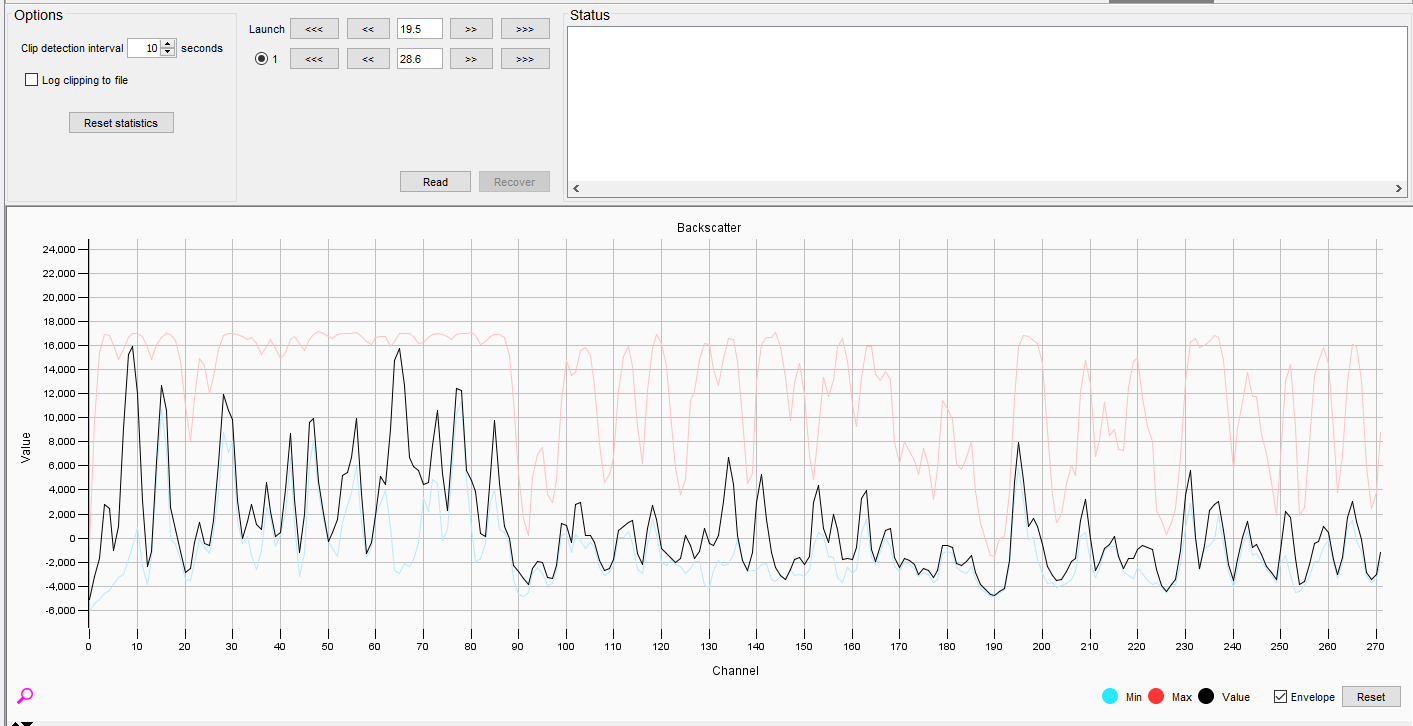Click the Read button
The width and height of the screenshot is (1413, 726).
point(435,182)
